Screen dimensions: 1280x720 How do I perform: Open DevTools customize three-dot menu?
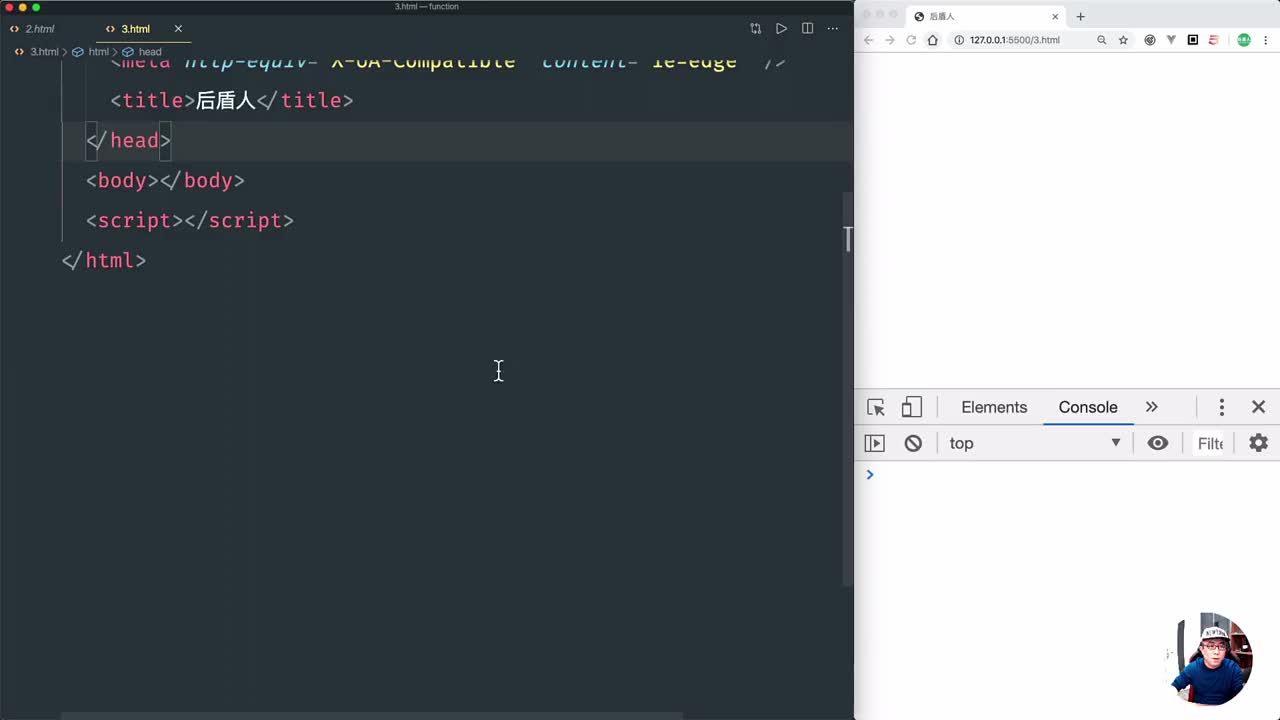(x=1221, y=407)
